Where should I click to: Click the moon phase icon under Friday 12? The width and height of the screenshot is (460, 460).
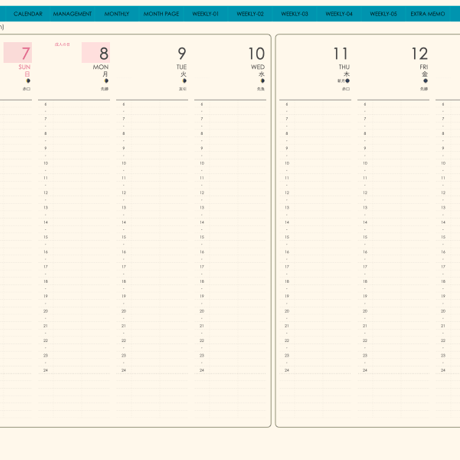click(x=426, y=81)
